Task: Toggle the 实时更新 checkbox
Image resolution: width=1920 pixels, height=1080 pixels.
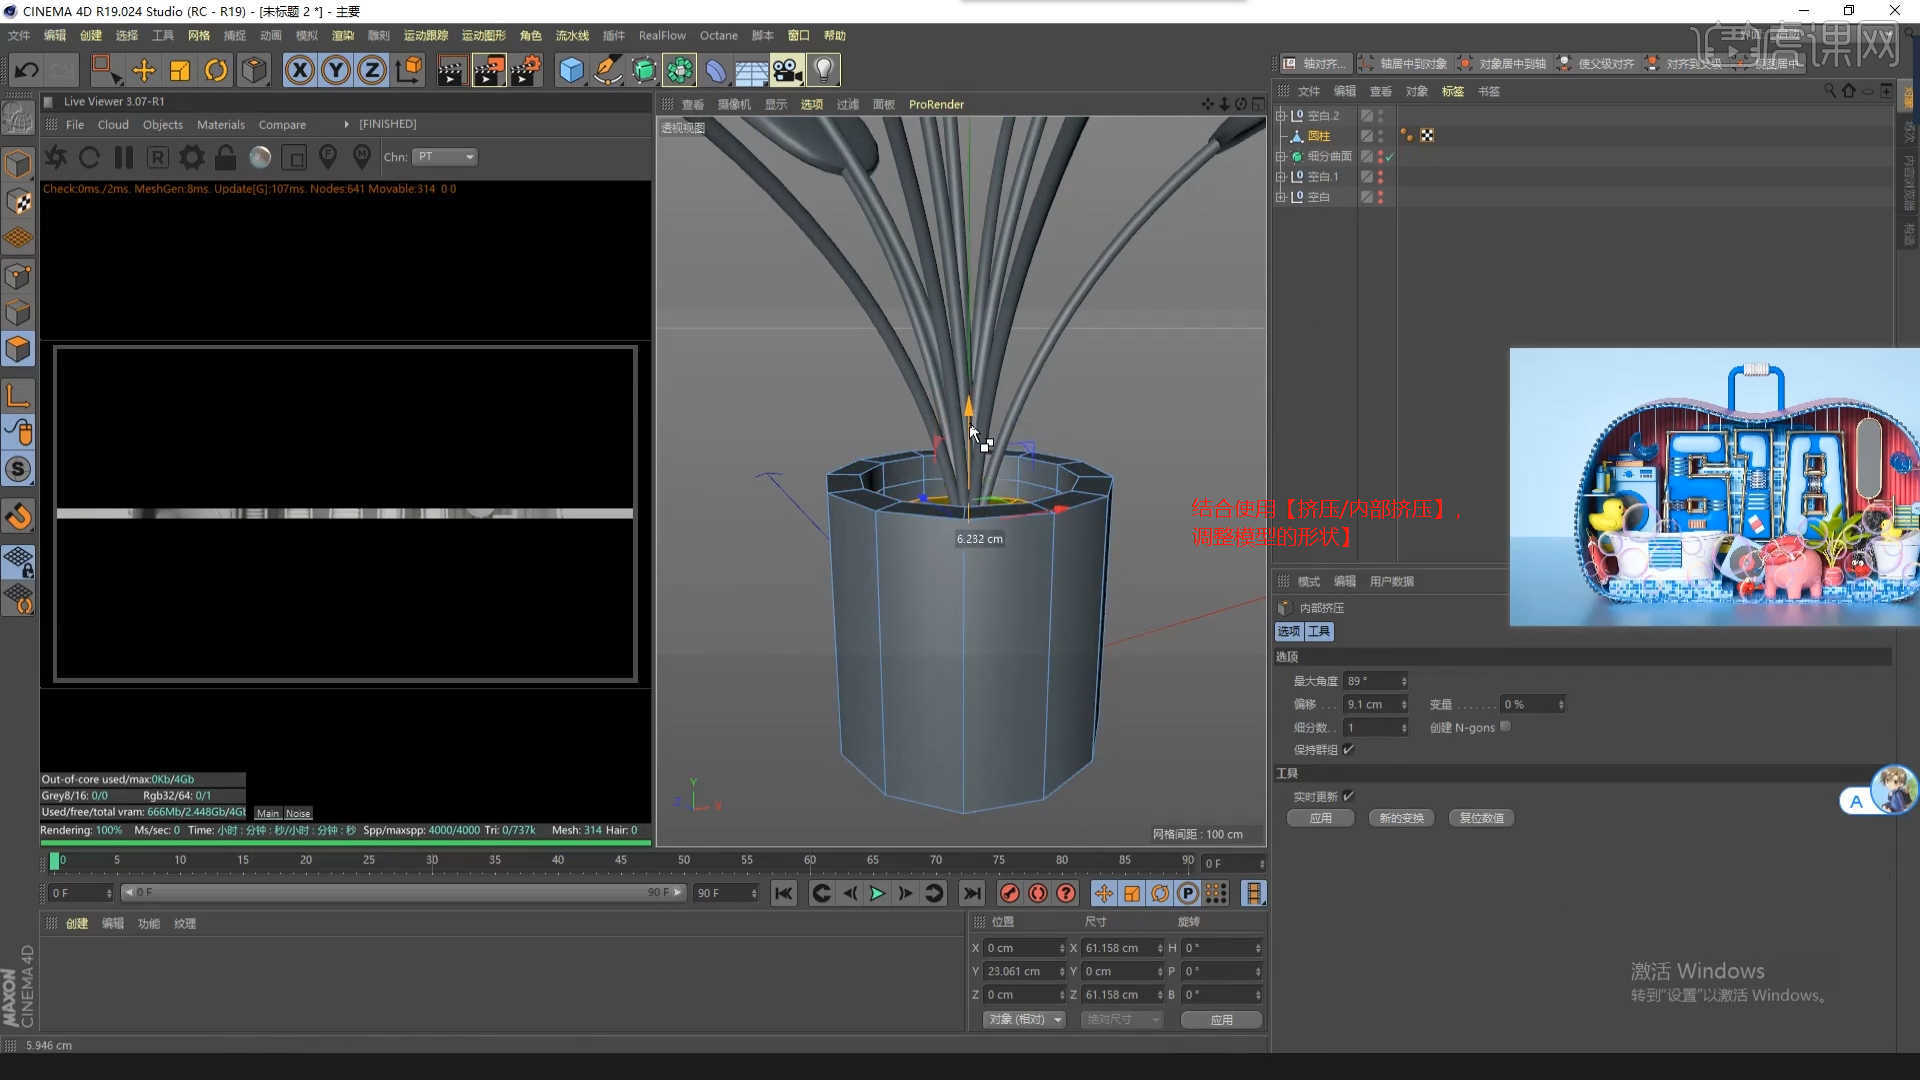Action: pos(1348,797)
